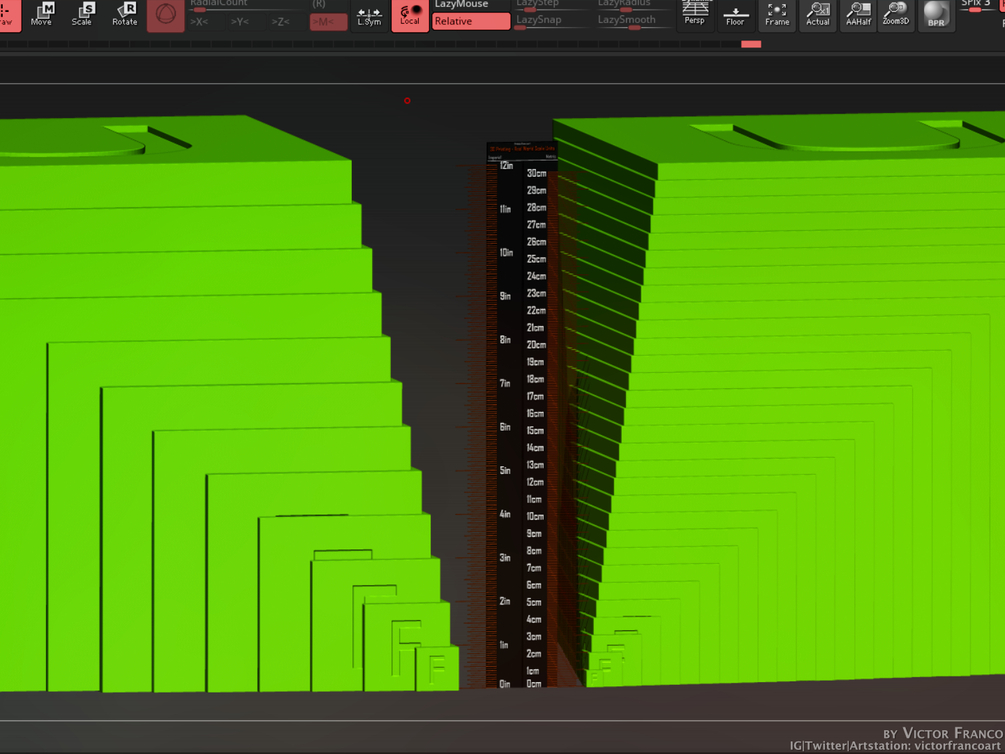1005x754 pixels.
Task: Toggle the Relative LazyMouse button
Action: (x=471, y=21)
